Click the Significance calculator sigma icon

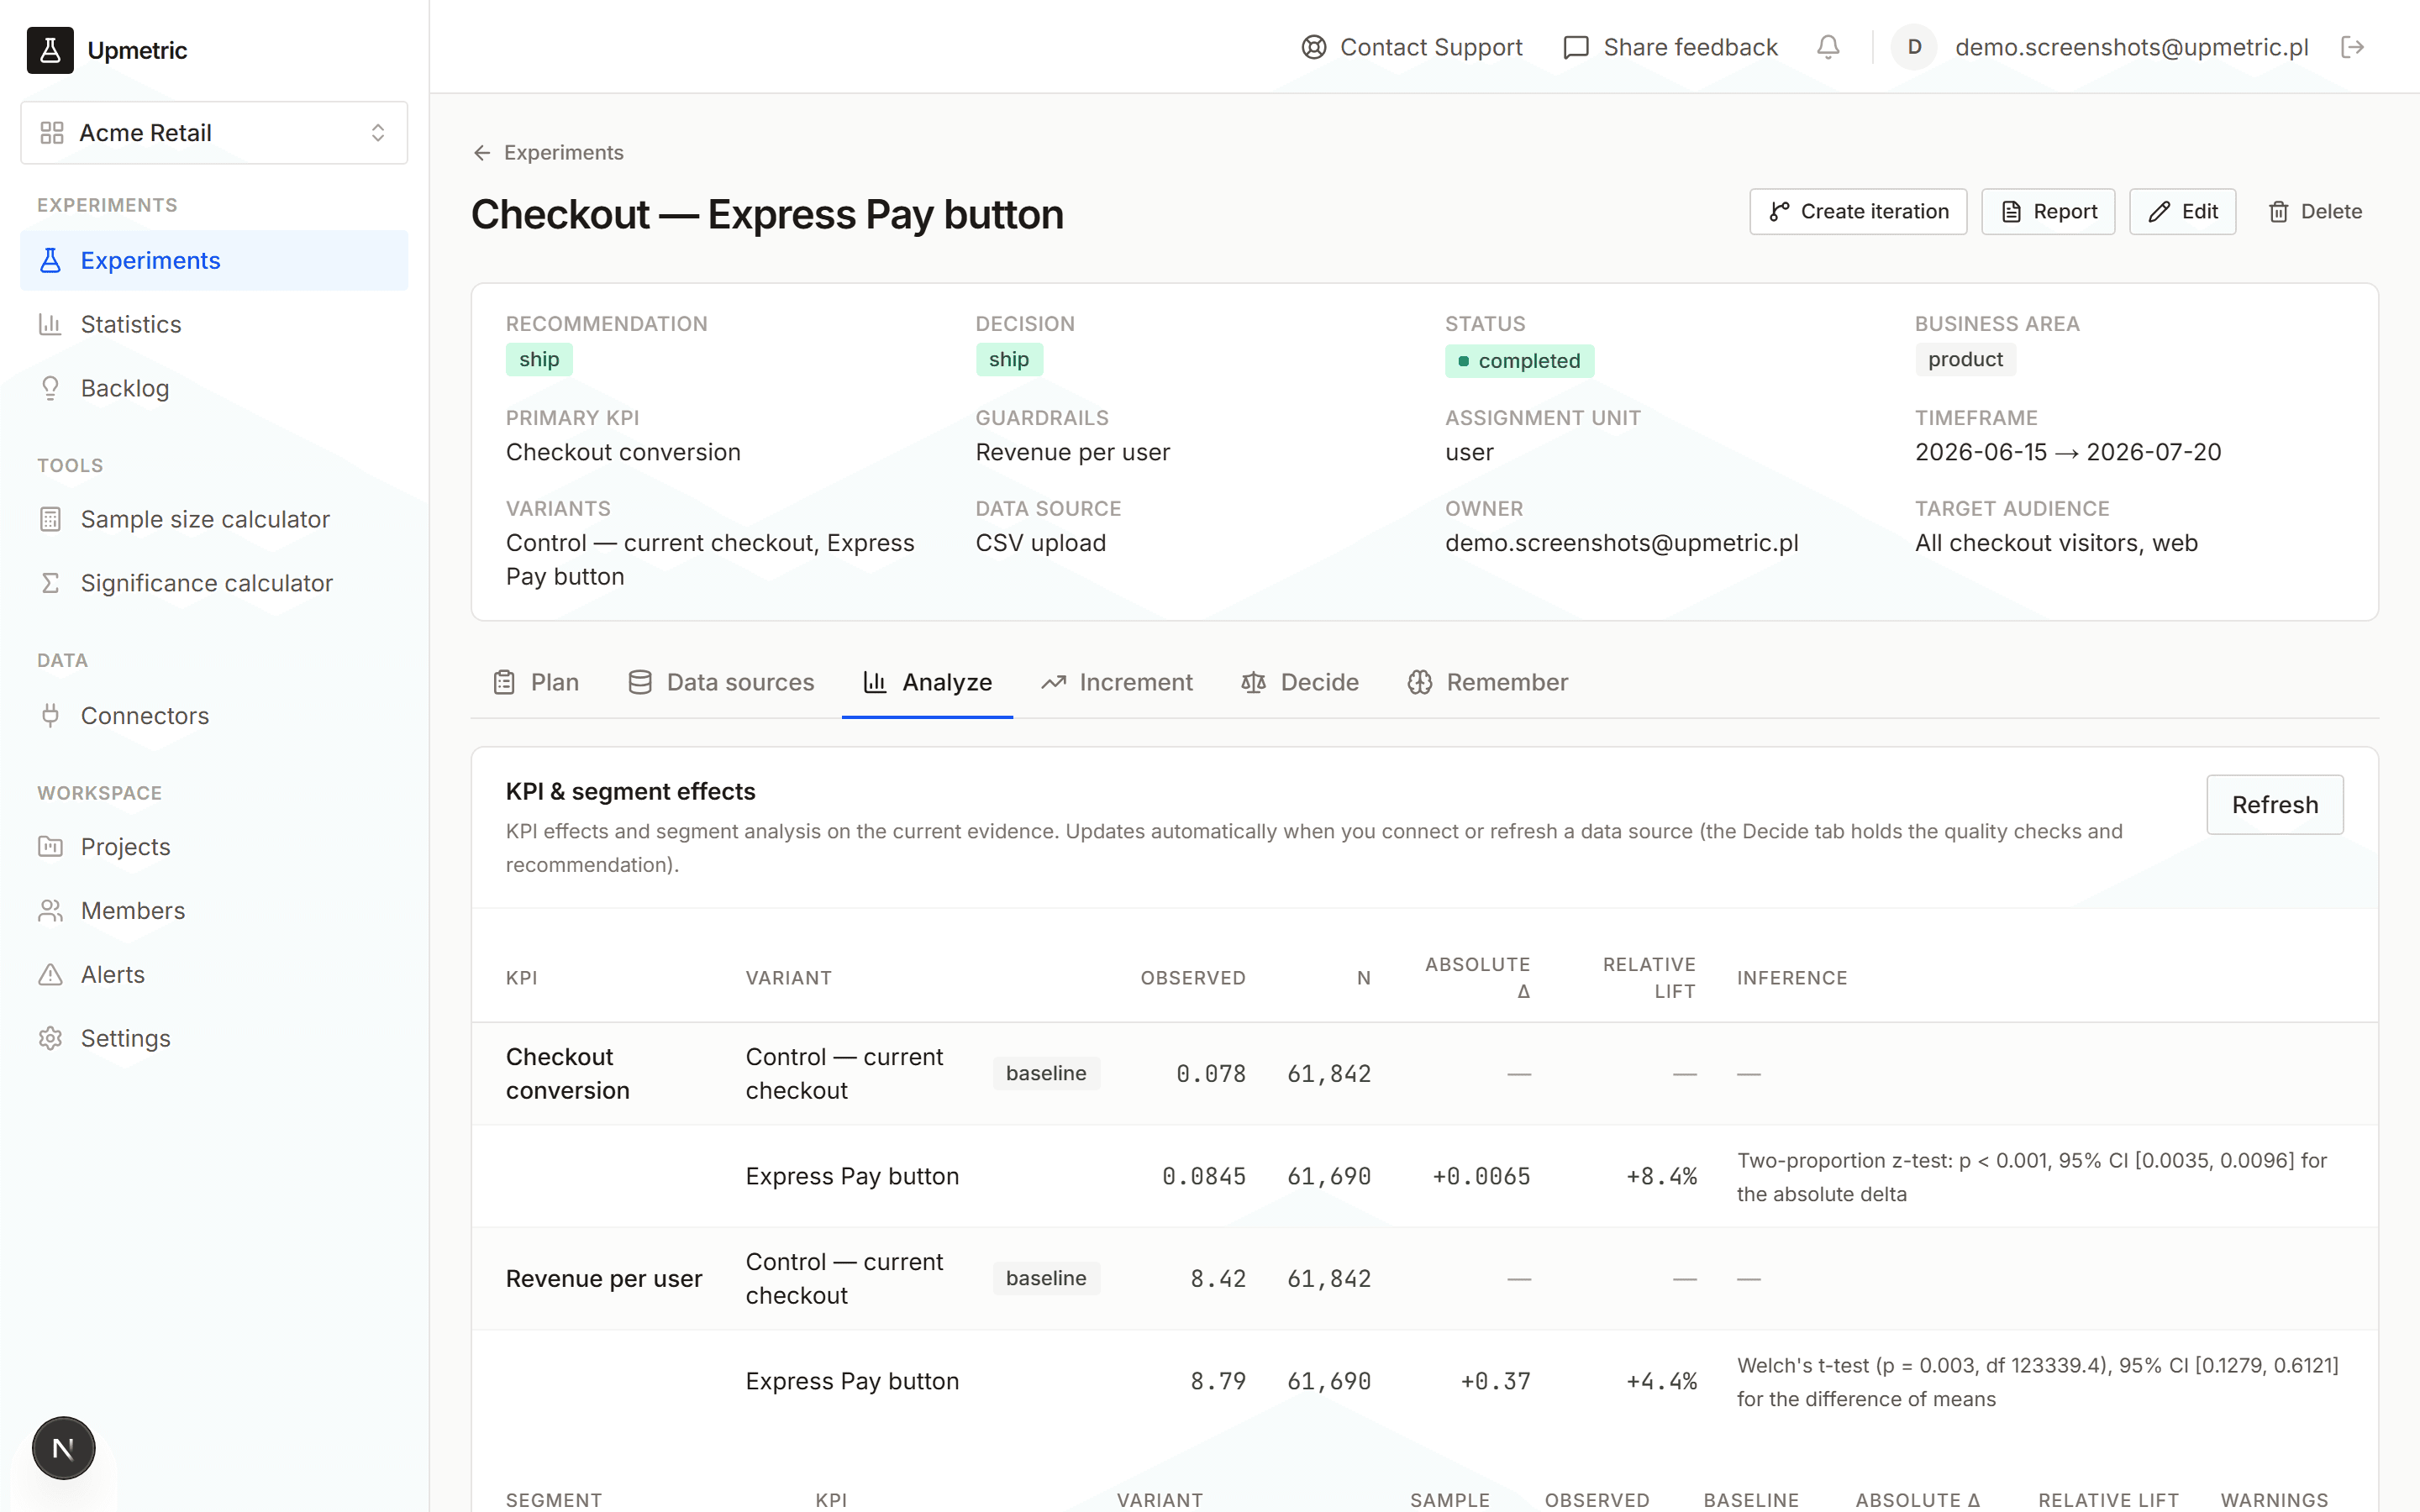[50, 583]
